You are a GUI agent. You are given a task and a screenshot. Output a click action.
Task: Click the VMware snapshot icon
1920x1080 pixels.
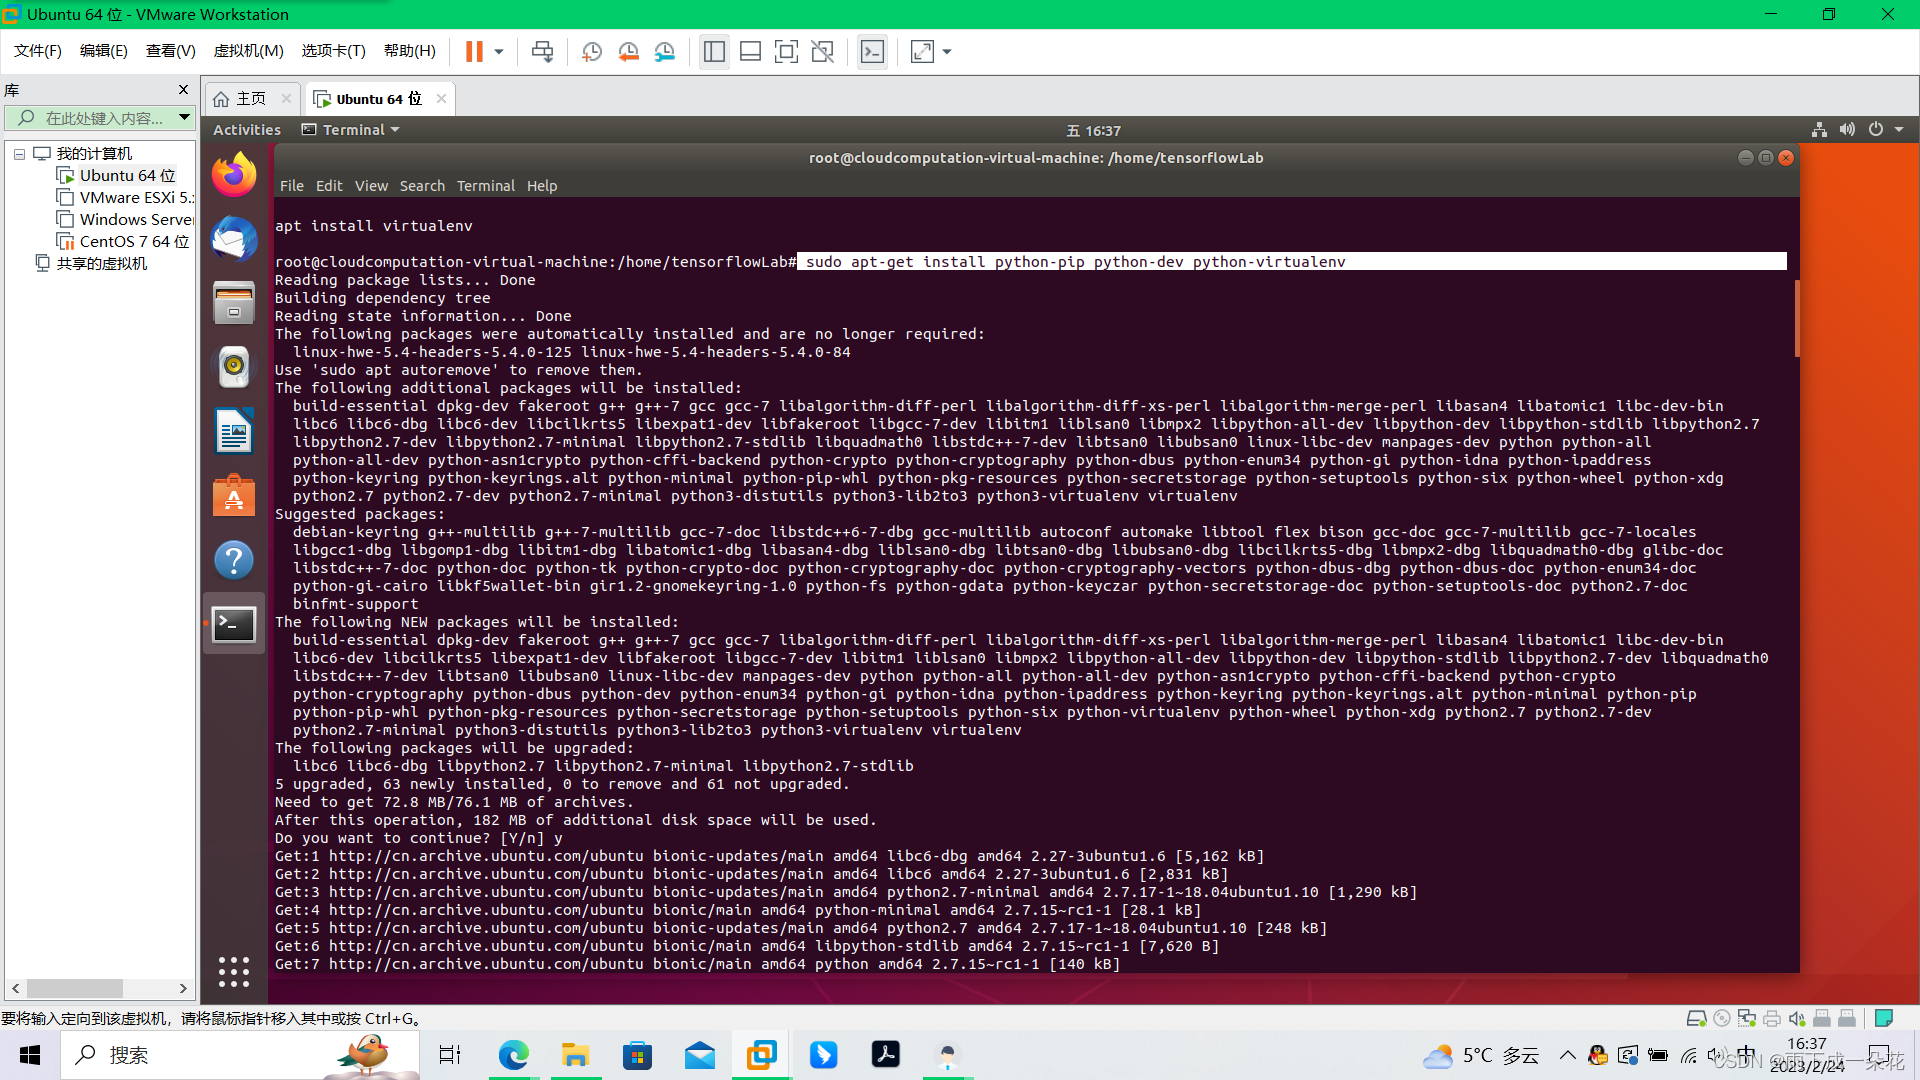tap(592, 52)
